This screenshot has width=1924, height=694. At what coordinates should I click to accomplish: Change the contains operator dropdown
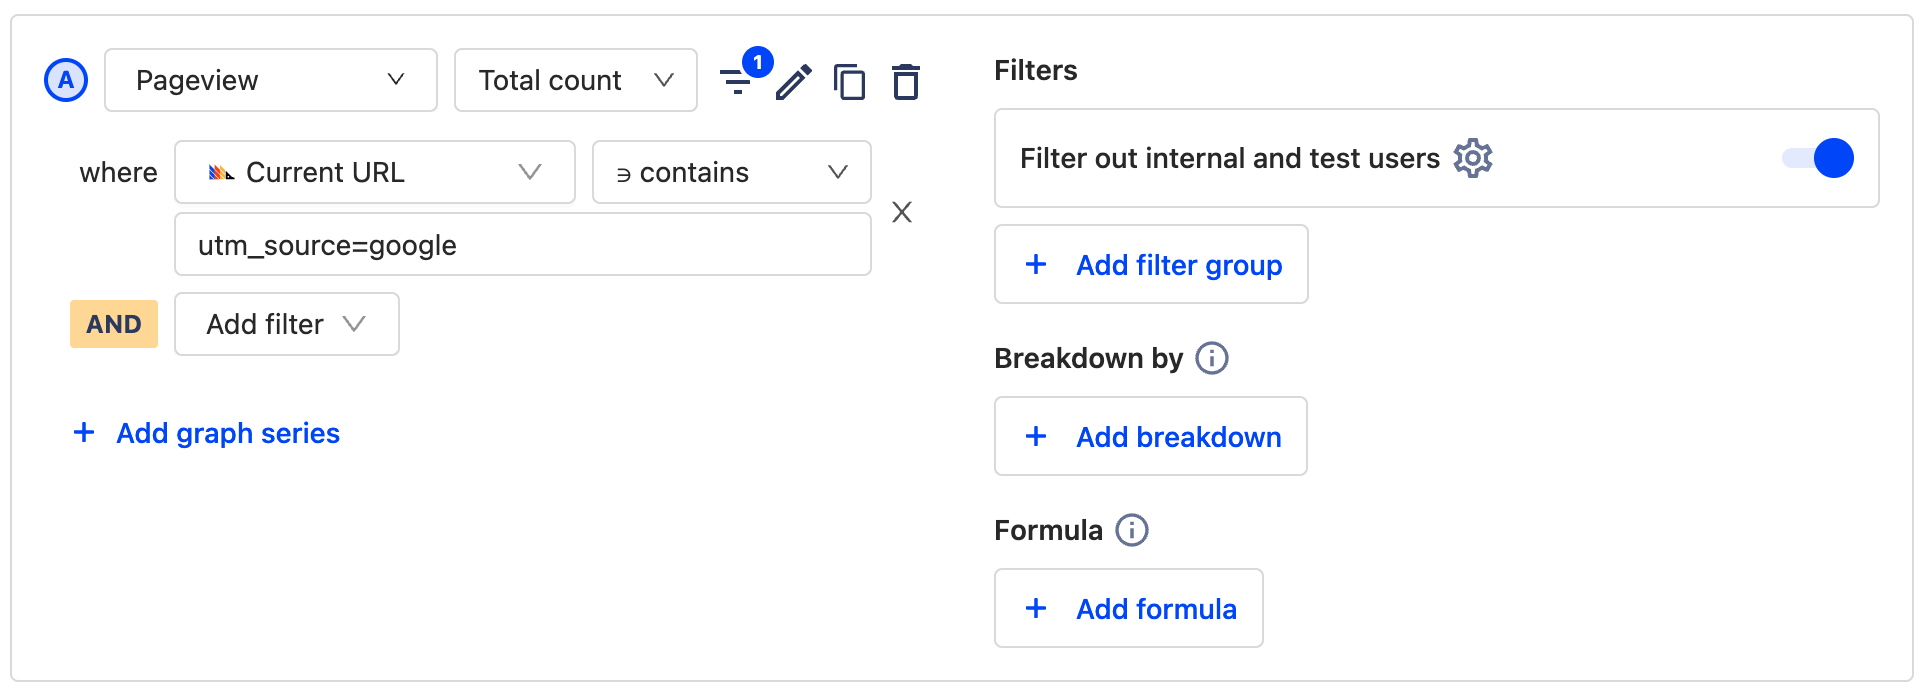tap(731, 172)
